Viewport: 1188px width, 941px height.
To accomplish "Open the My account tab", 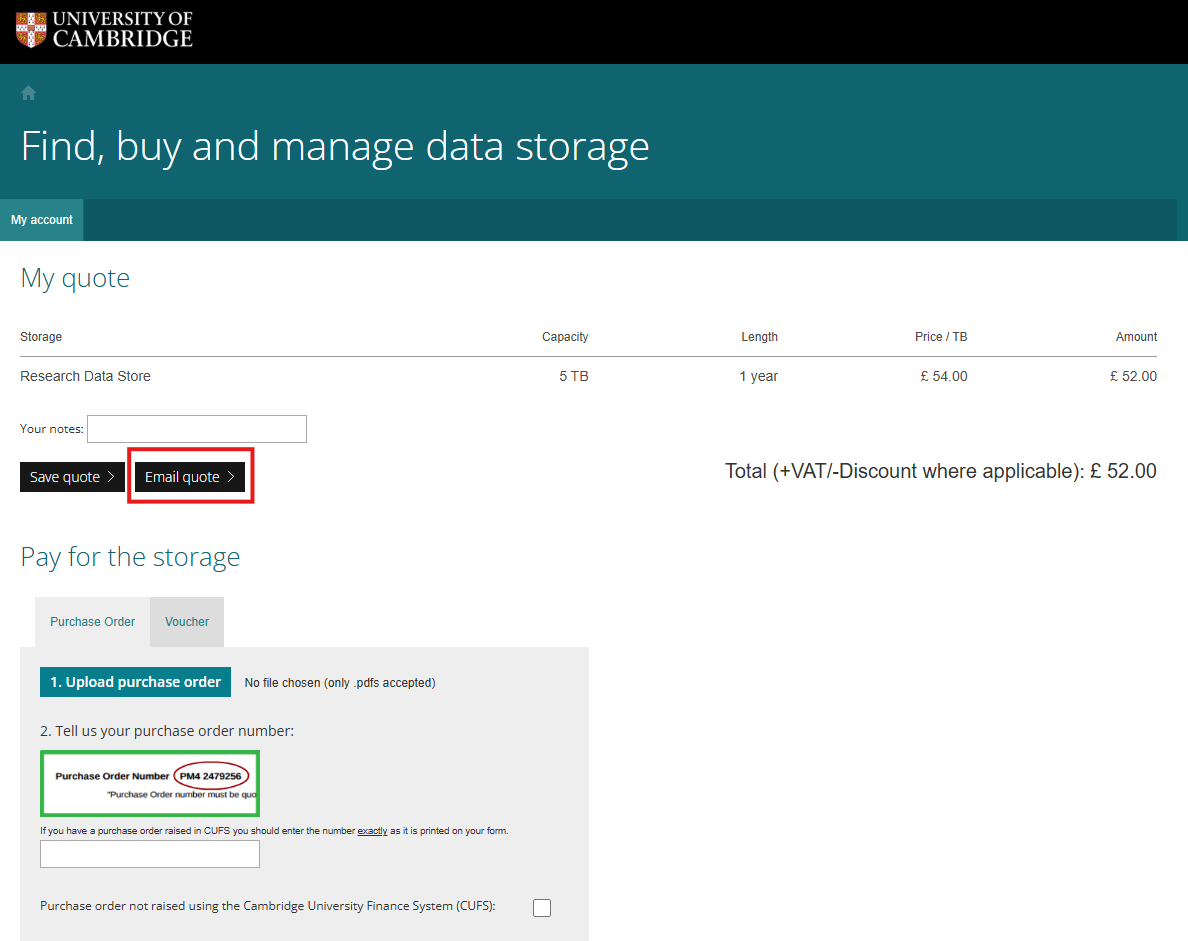I will click(42, 220).
